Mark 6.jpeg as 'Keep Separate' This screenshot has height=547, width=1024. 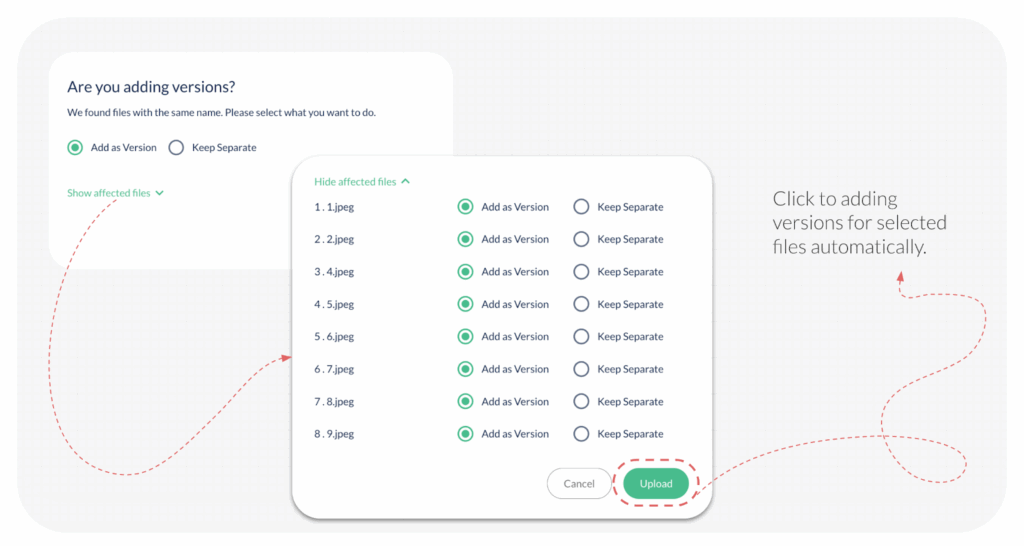tap(581, 337)
